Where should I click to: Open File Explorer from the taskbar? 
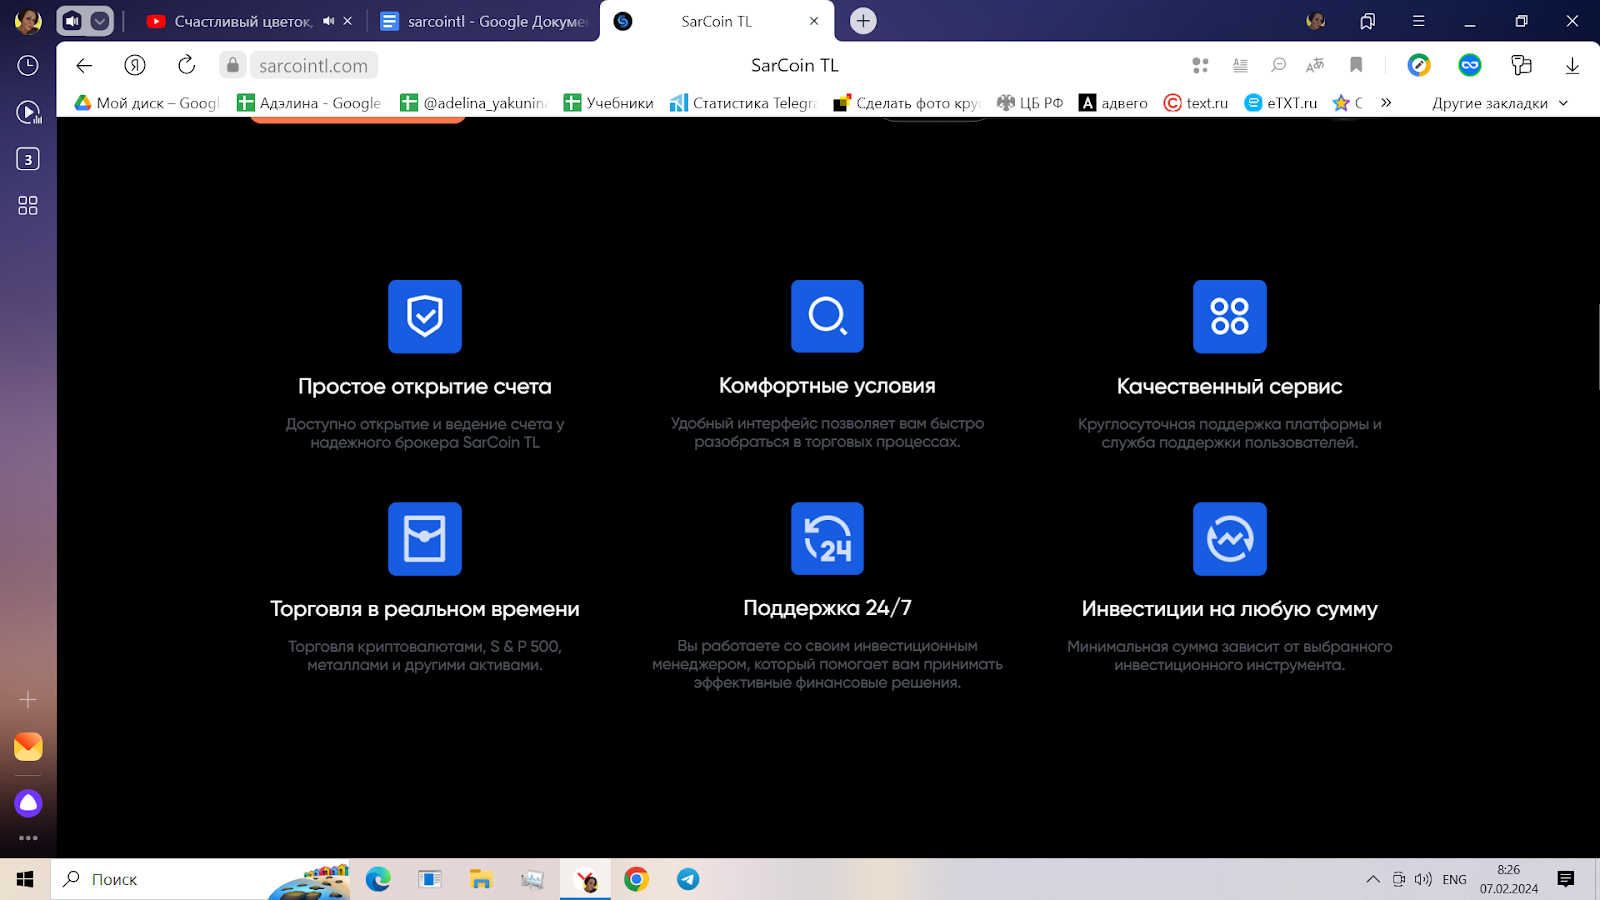pos(481,879)
